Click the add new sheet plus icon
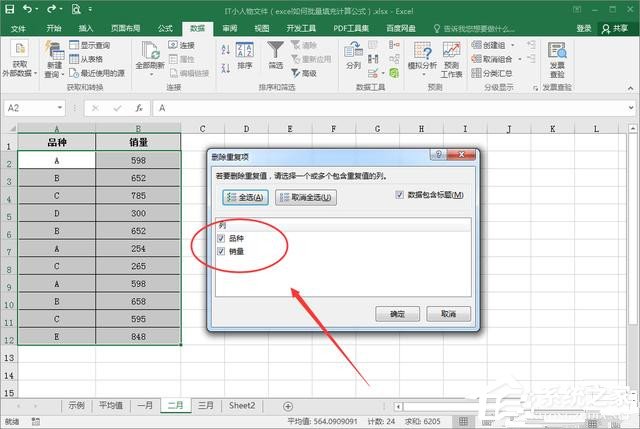640x429 pixels. pos(288,406)
